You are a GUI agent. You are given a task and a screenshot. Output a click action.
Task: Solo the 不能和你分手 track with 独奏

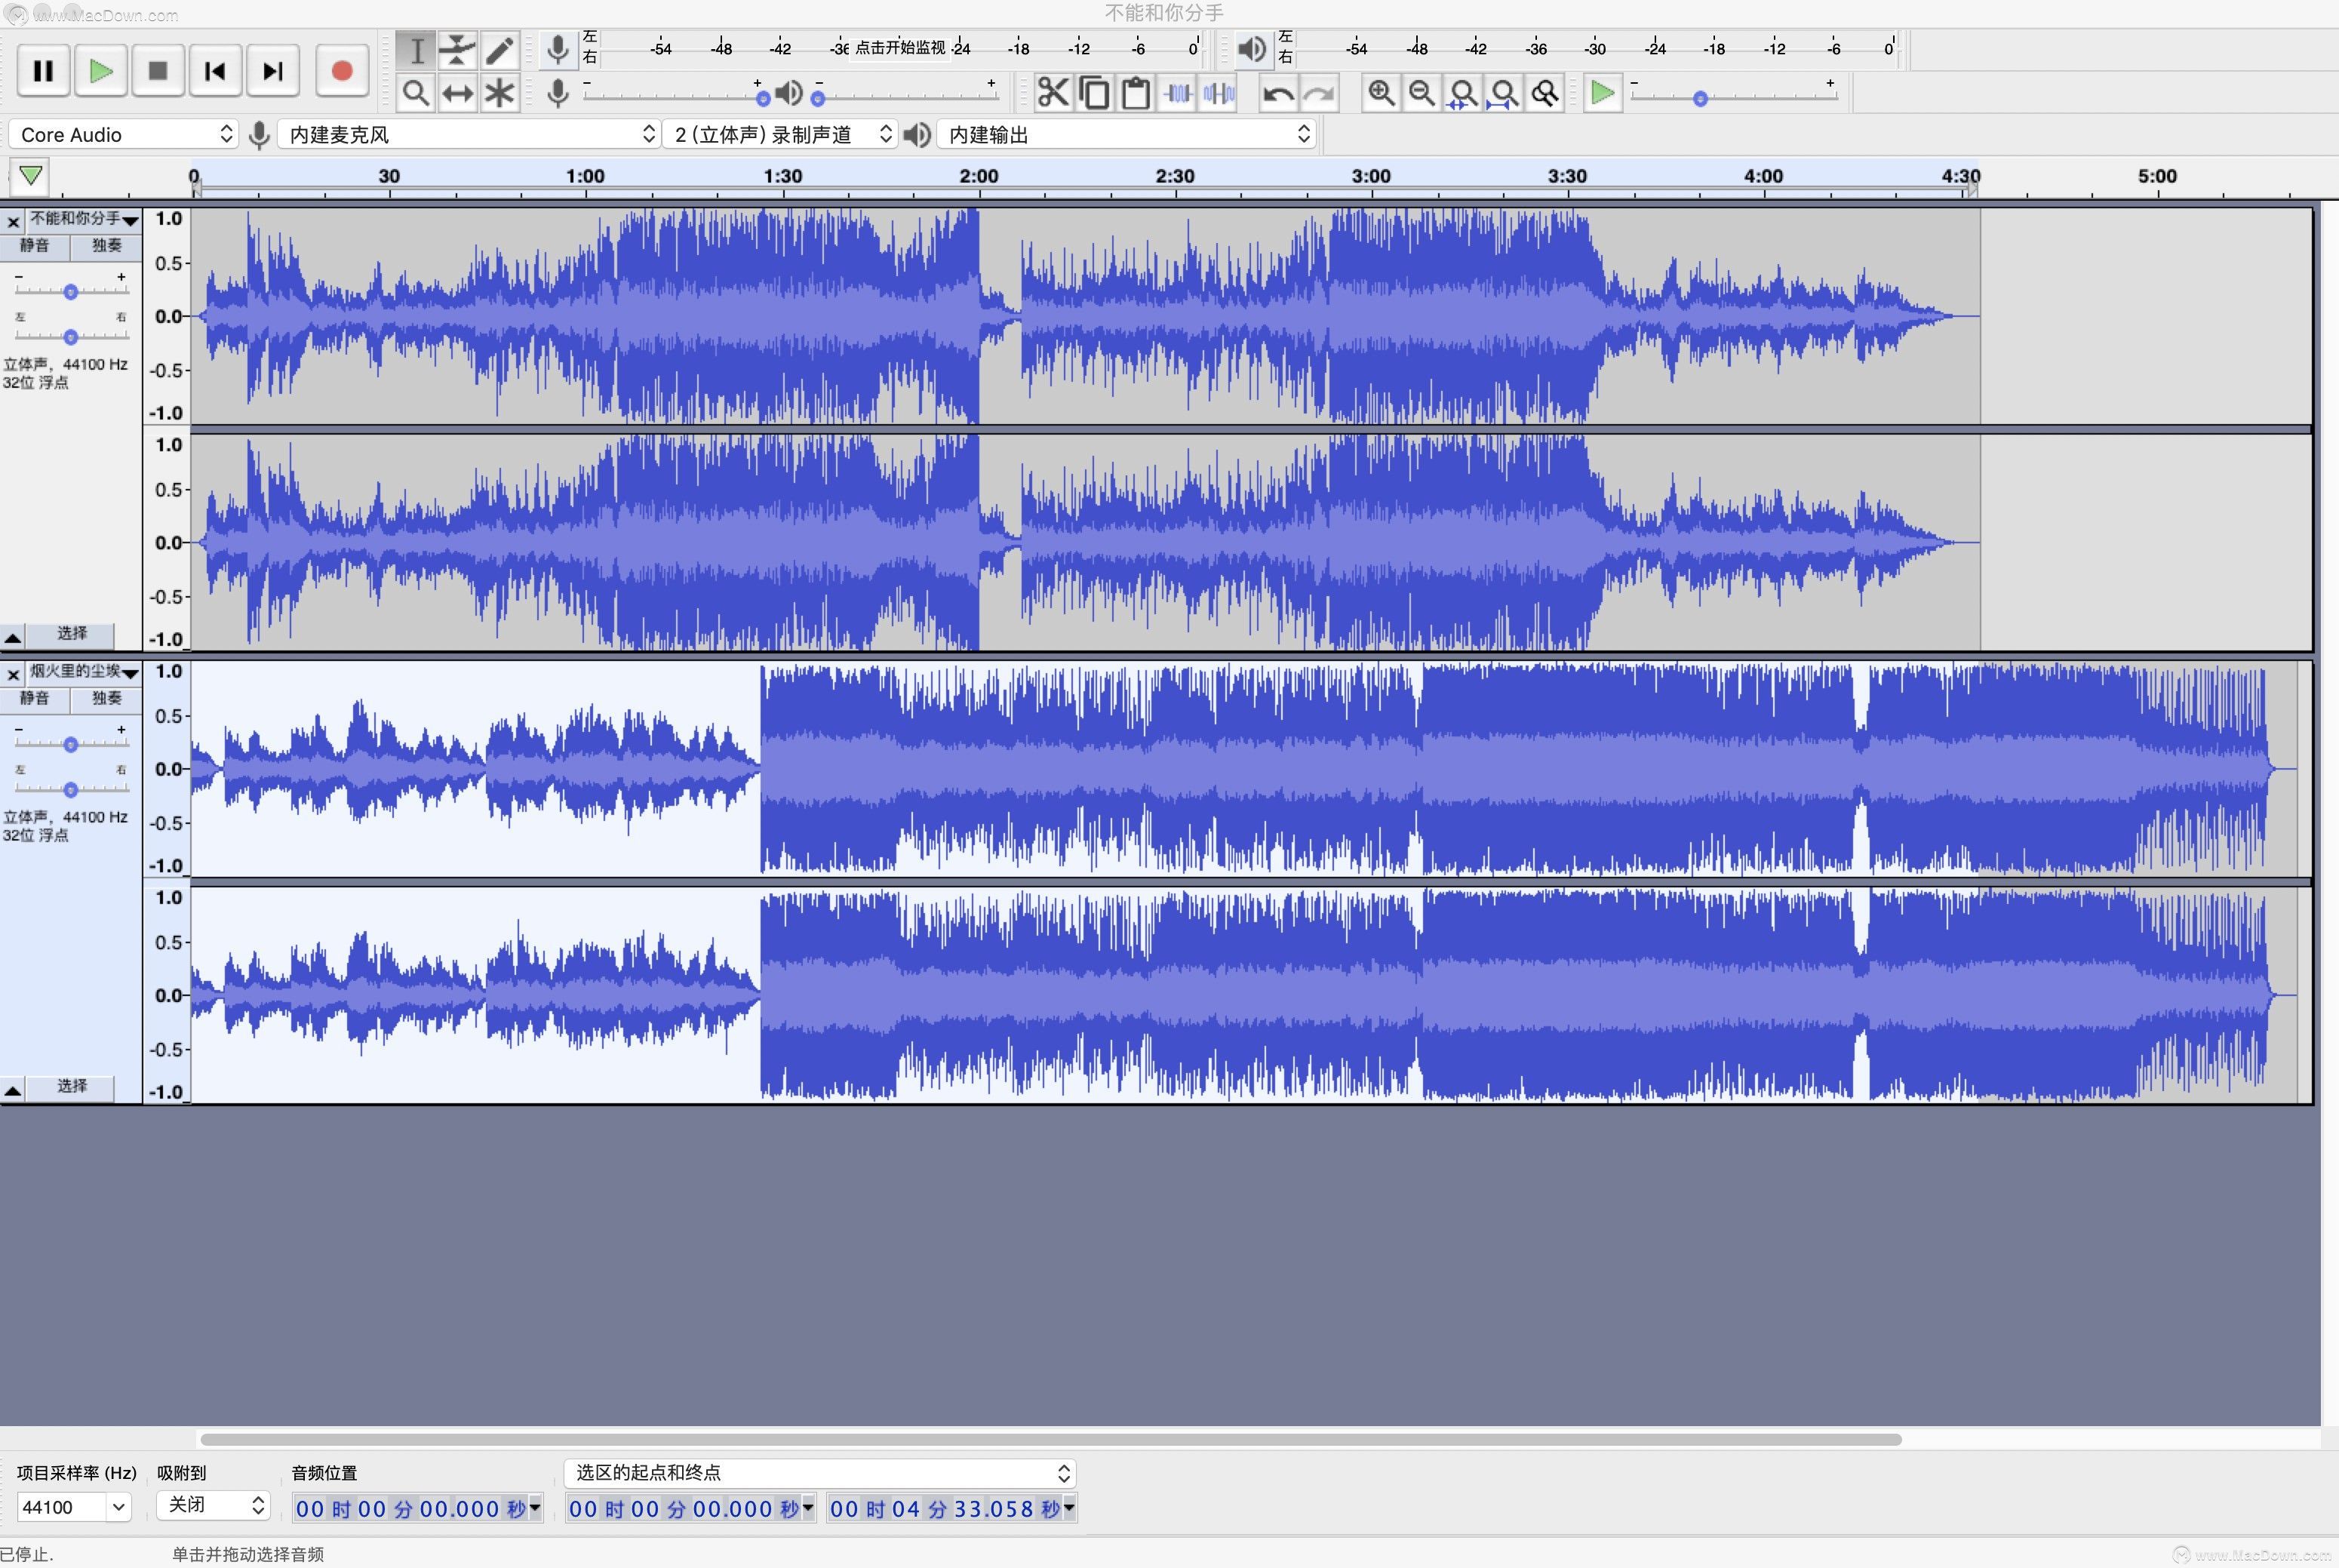107,246
